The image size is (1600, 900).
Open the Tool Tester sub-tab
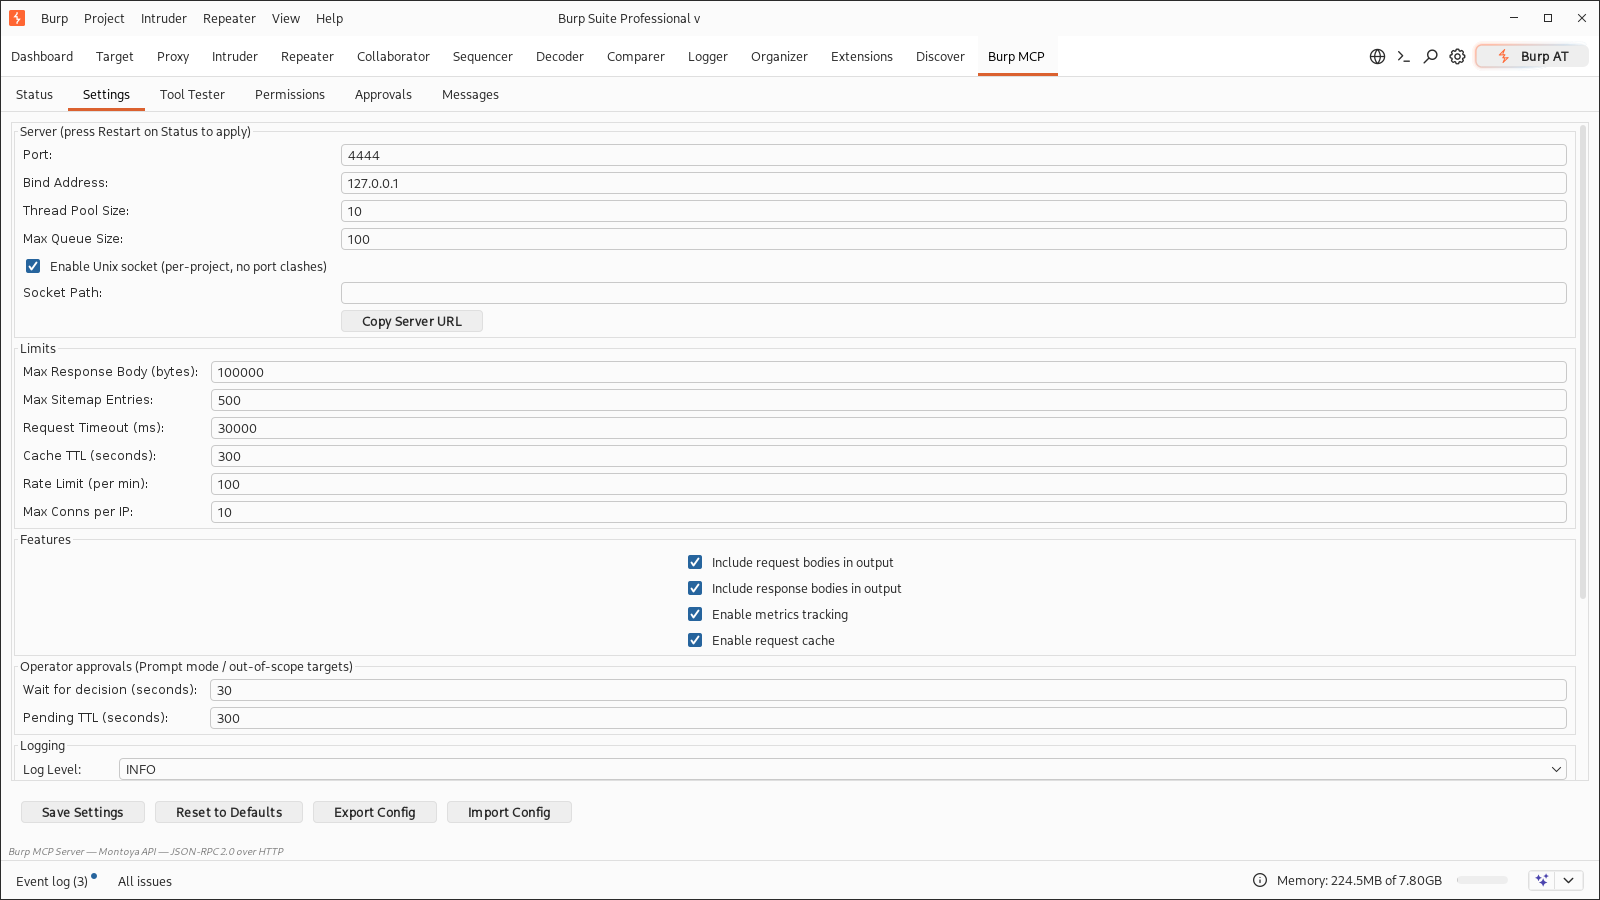pyautogui.click(x=192, y=94)
